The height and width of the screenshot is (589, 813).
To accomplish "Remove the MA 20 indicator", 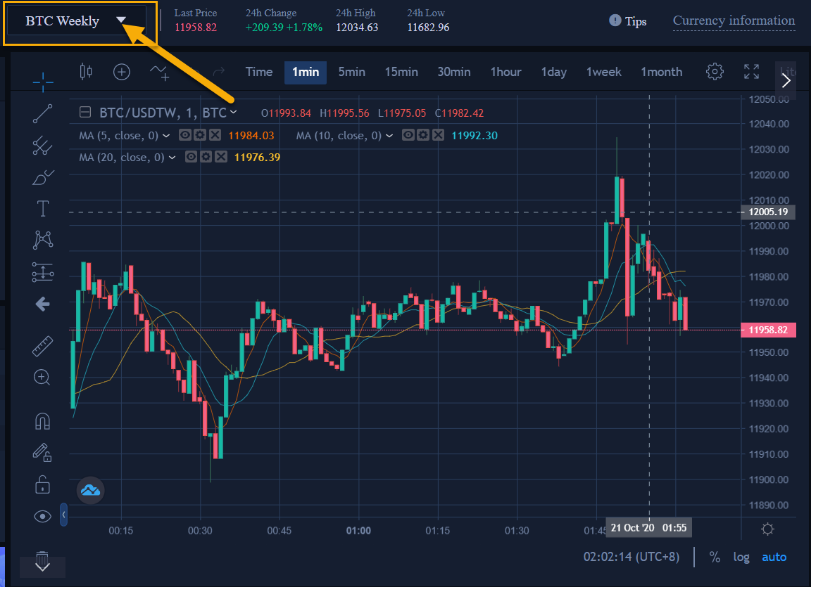I will click(x=221, y=157).
